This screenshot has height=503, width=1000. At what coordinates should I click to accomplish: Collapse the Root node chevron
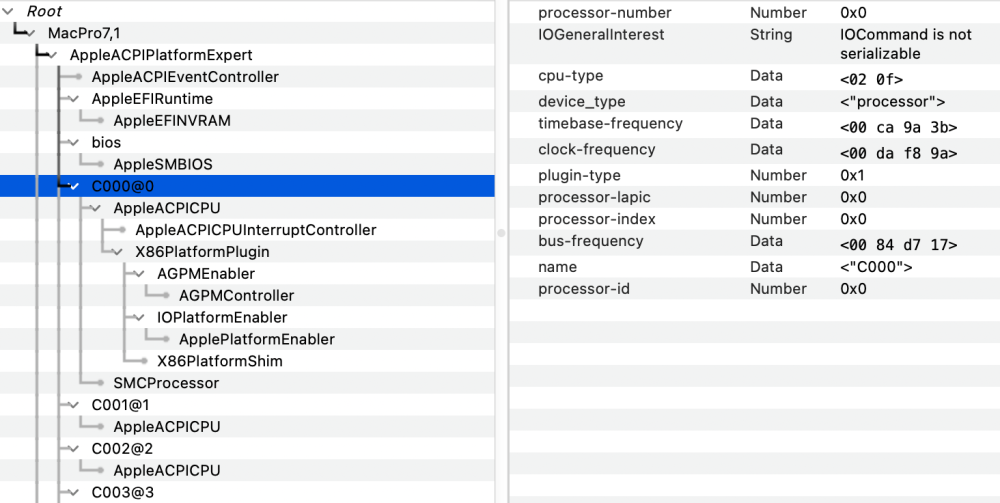pos(8,11)
